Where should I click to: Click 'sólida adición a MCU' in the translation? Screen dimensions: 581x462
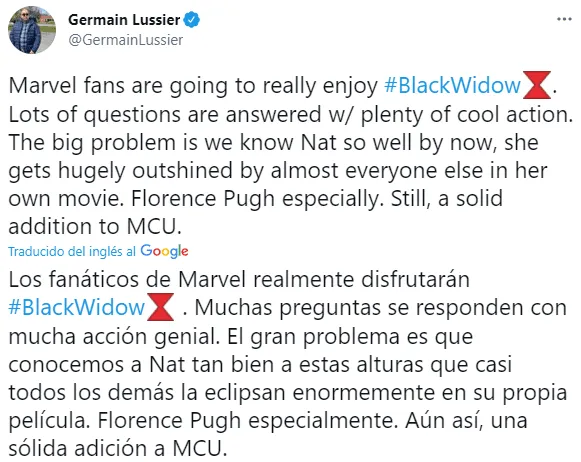pyautogui.click(x=117, y=448)
